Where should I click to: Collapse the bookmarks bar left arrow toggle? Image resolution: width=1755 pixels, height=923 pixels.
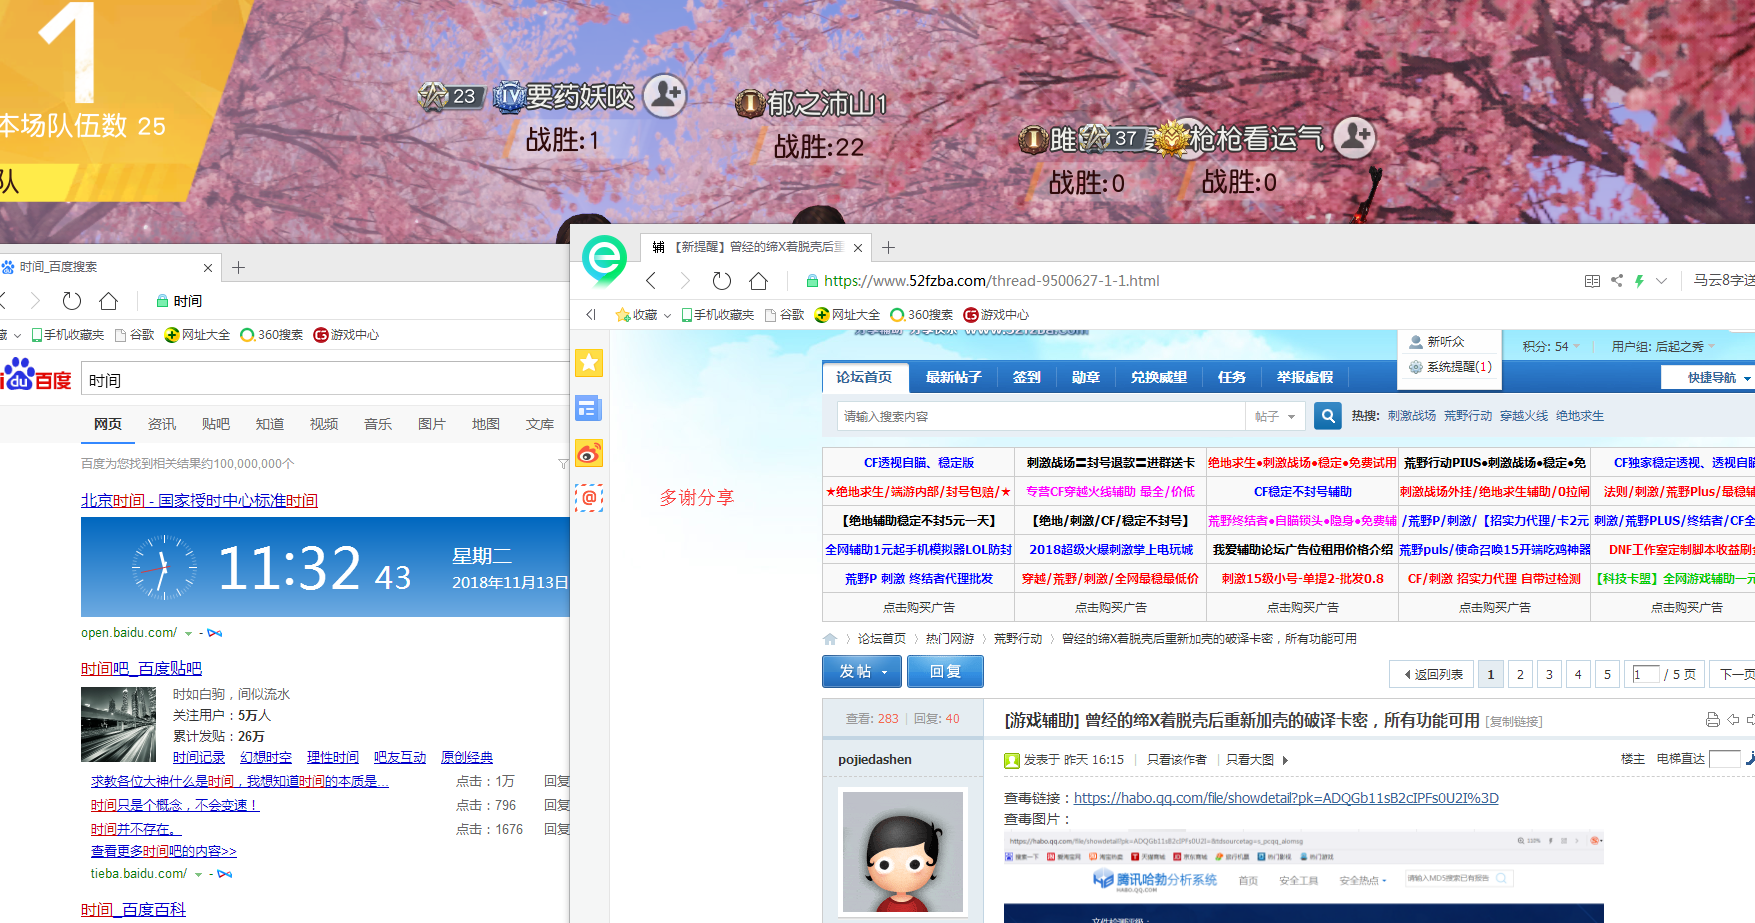(x=591, y=315)
